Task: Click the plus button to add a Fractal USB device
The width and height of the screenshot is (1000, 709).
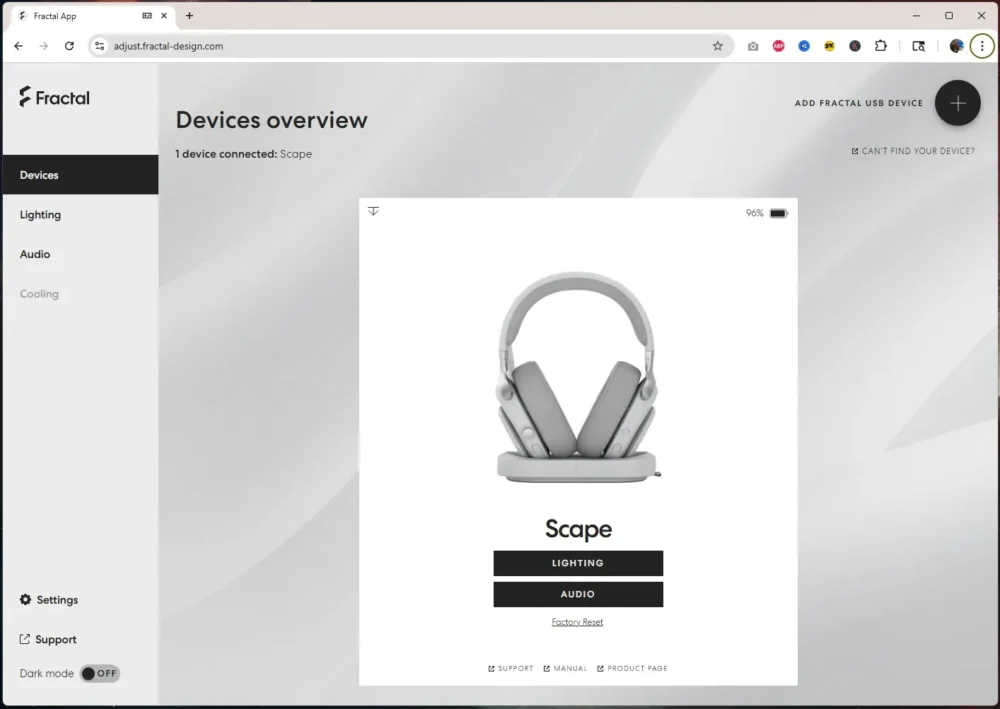Action: pyautogui.click(x=957, y=103)
